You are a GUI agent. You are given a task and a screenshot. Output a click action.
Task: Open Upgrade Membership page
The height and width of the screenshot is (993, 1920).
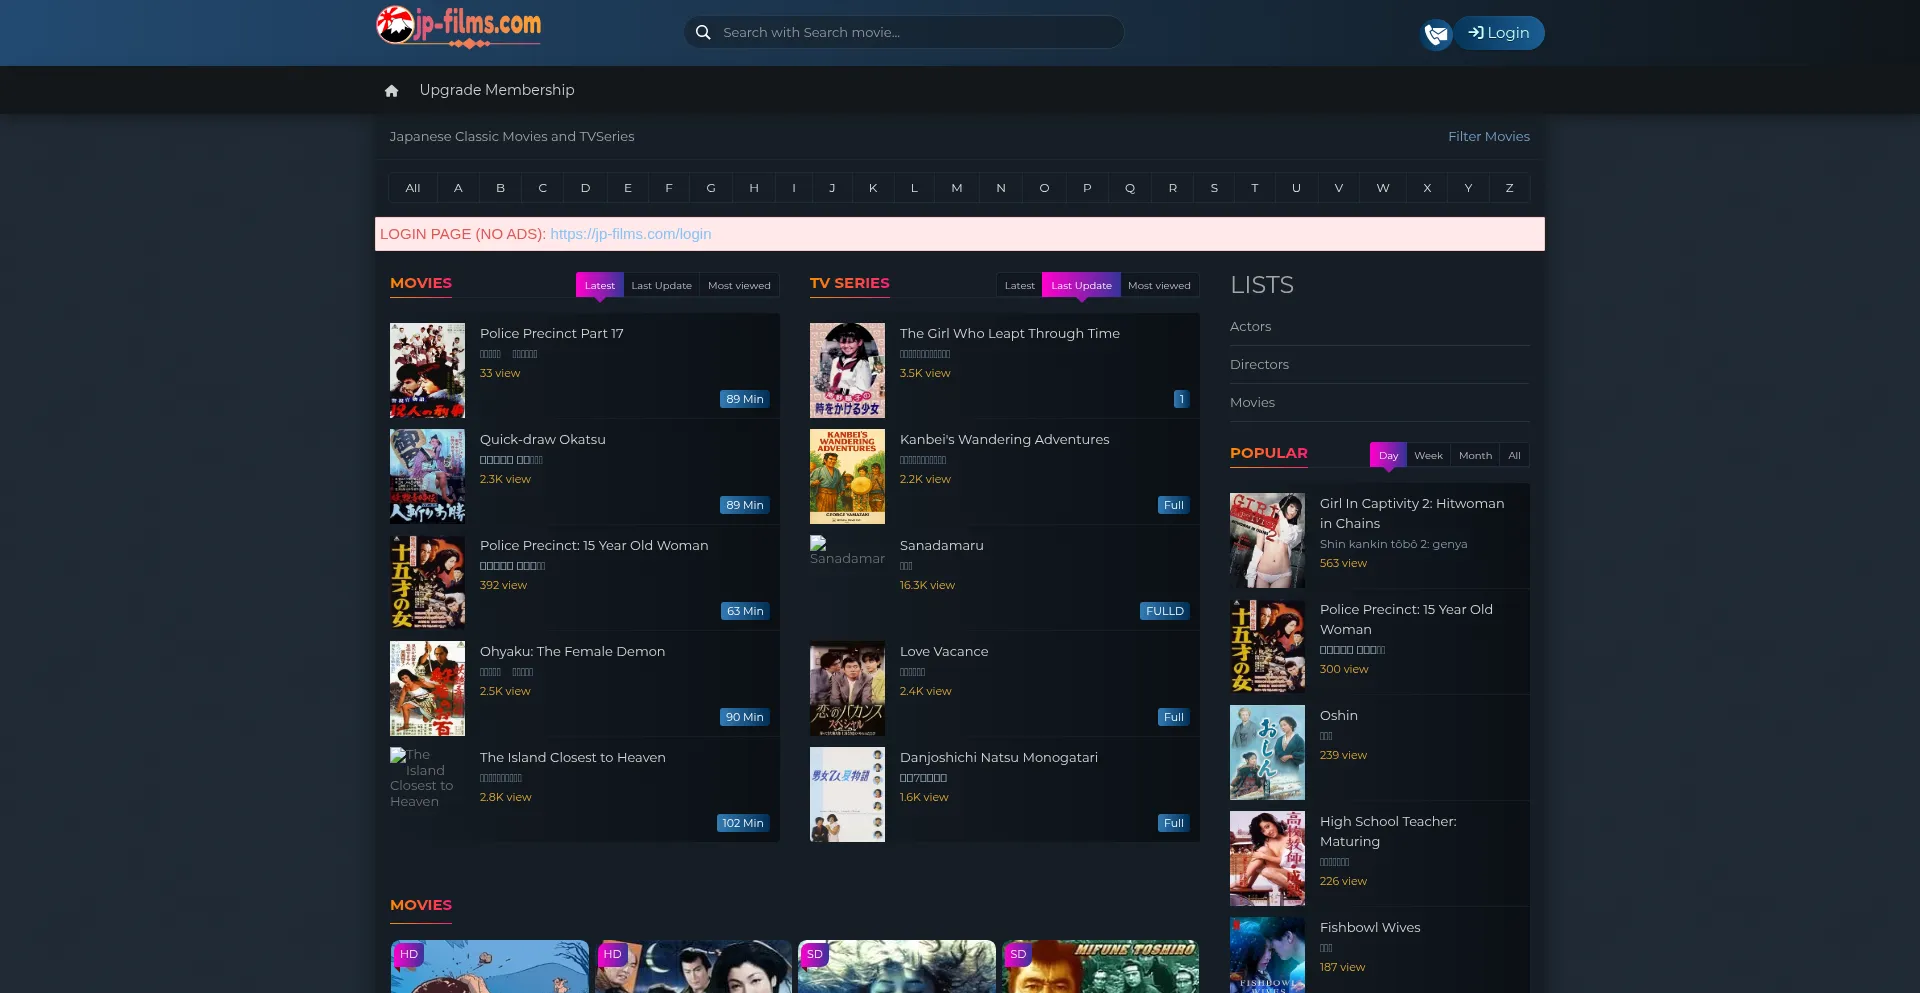pyautogui.click(x=496, y=90)
